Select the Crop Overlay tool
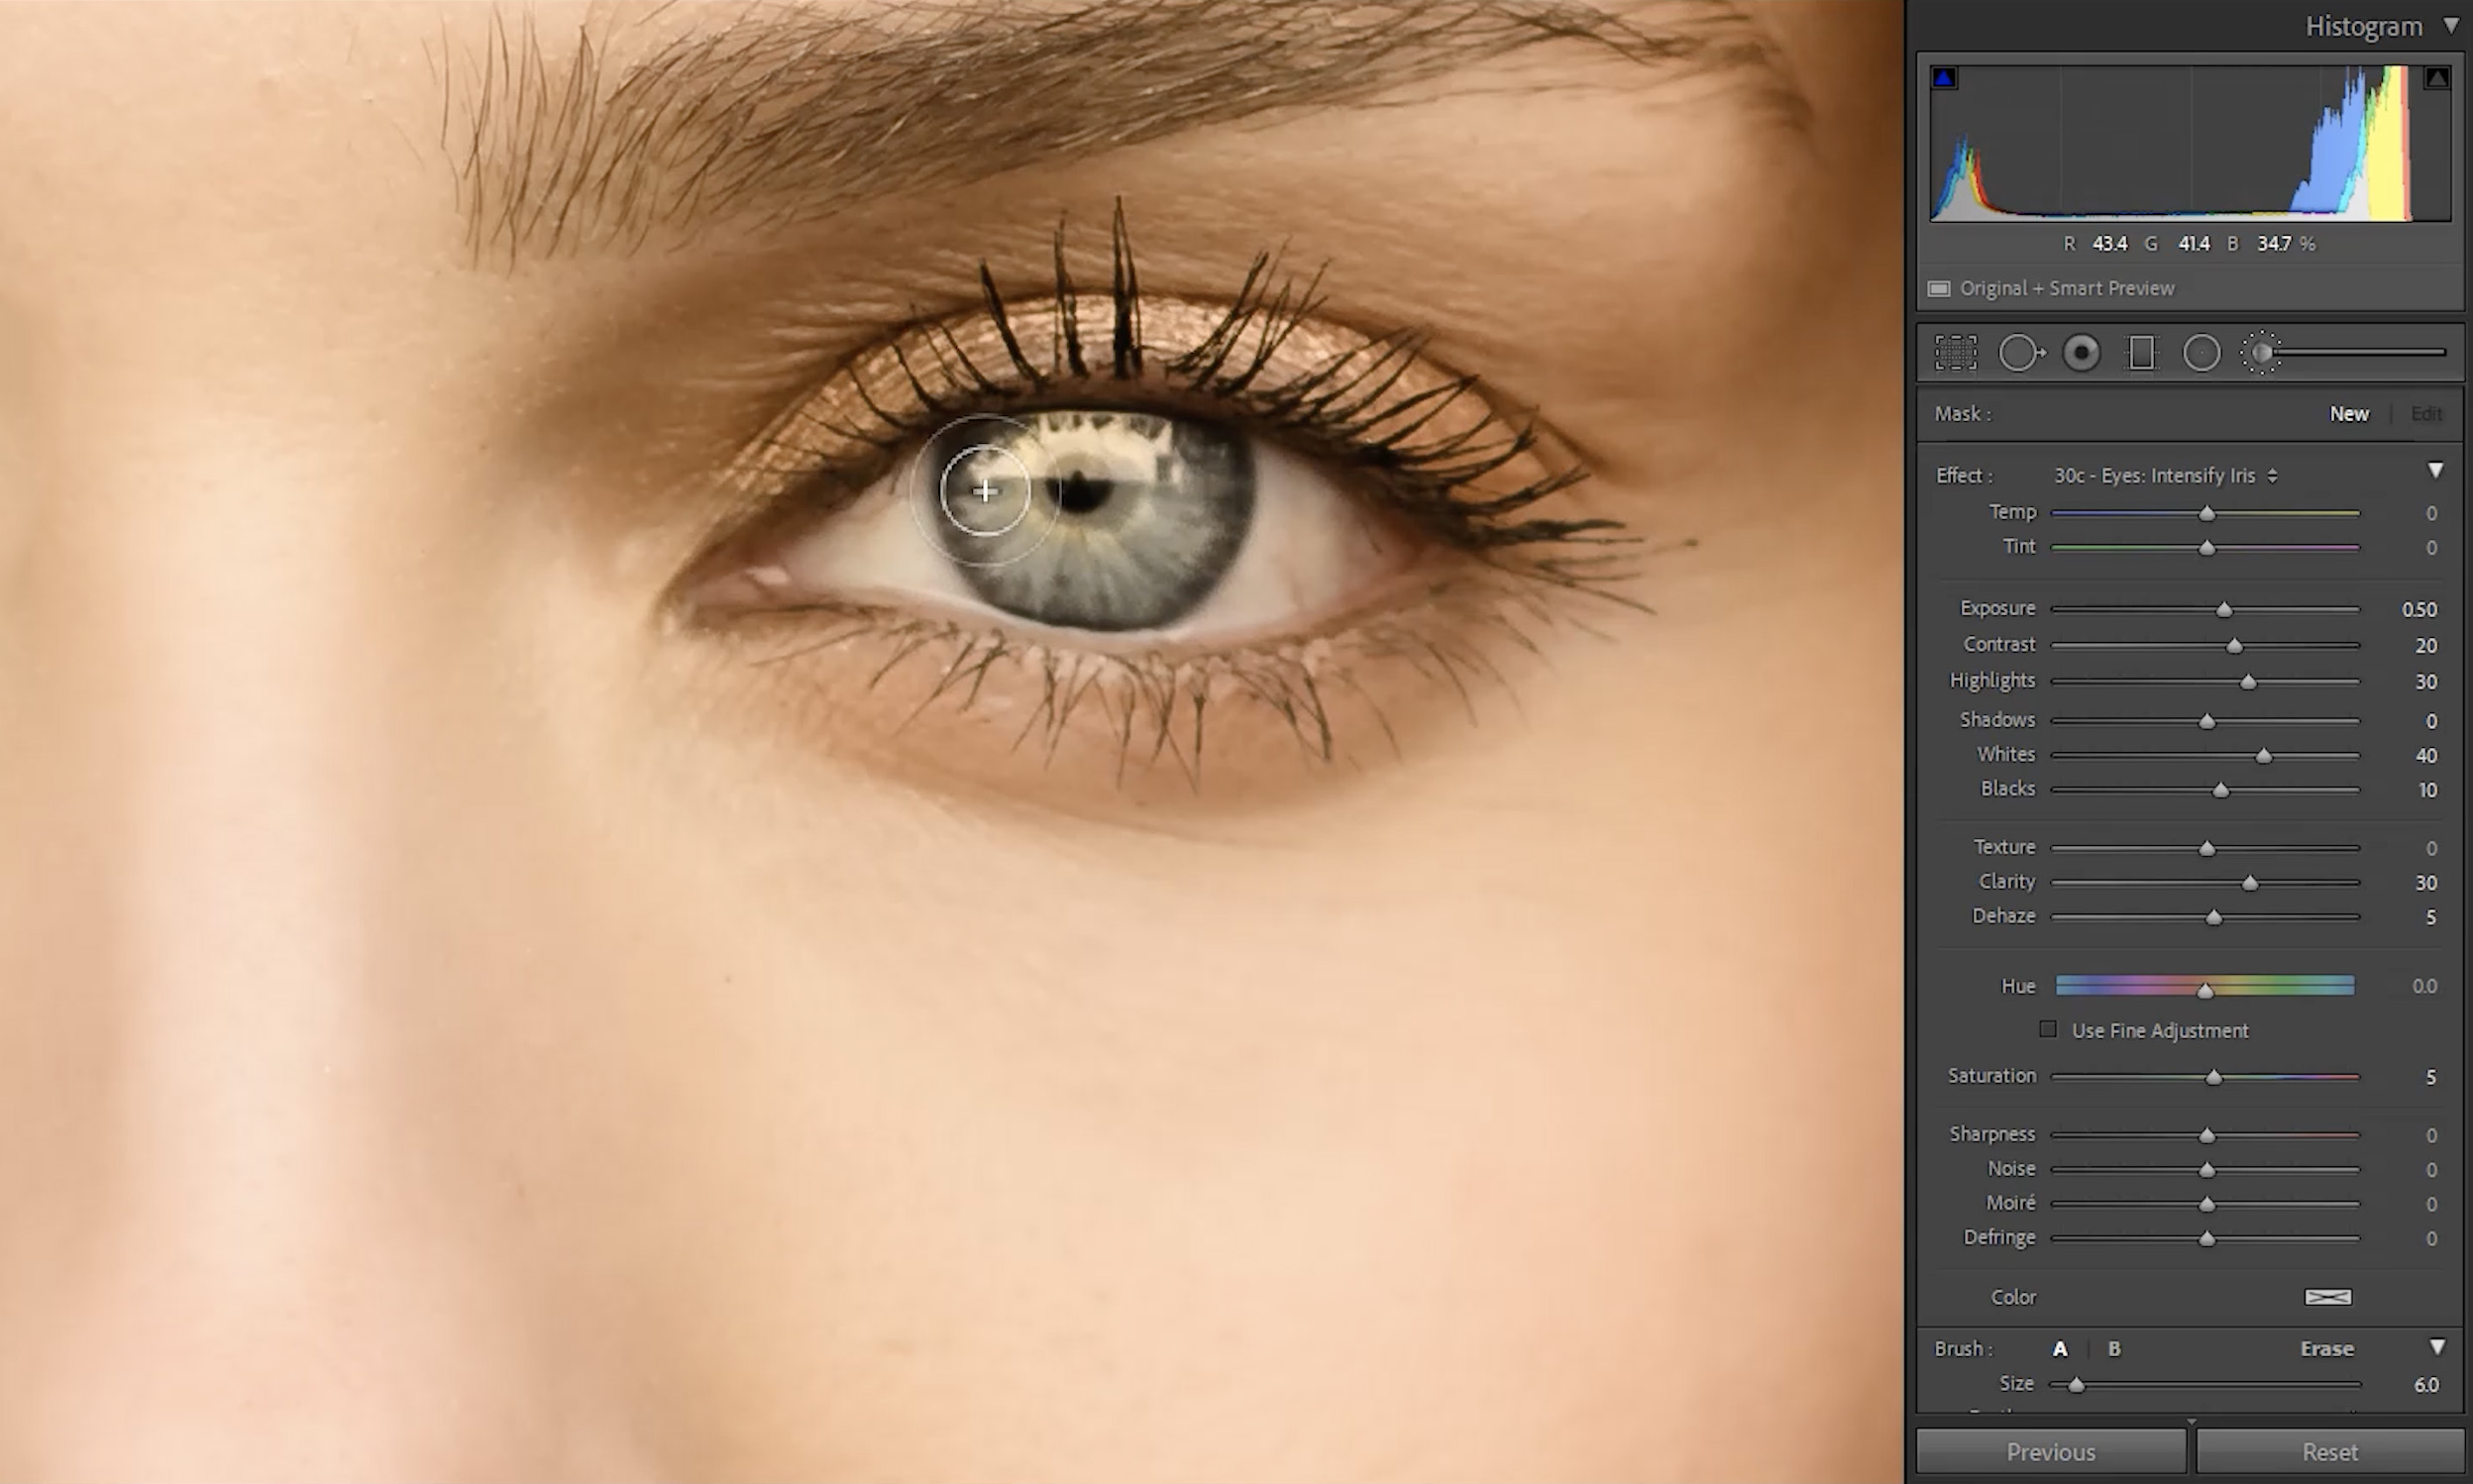Viewport: 2473px width, 1484px height. coord(1956,352)
